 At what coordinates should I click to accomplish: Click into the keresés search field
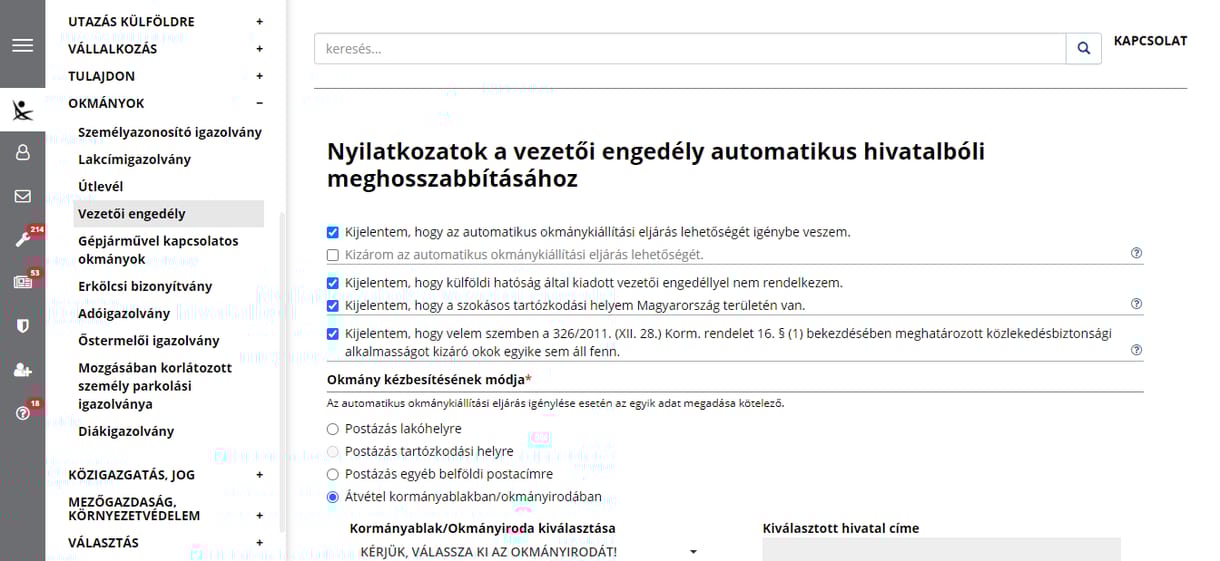[x=690, y=49]
